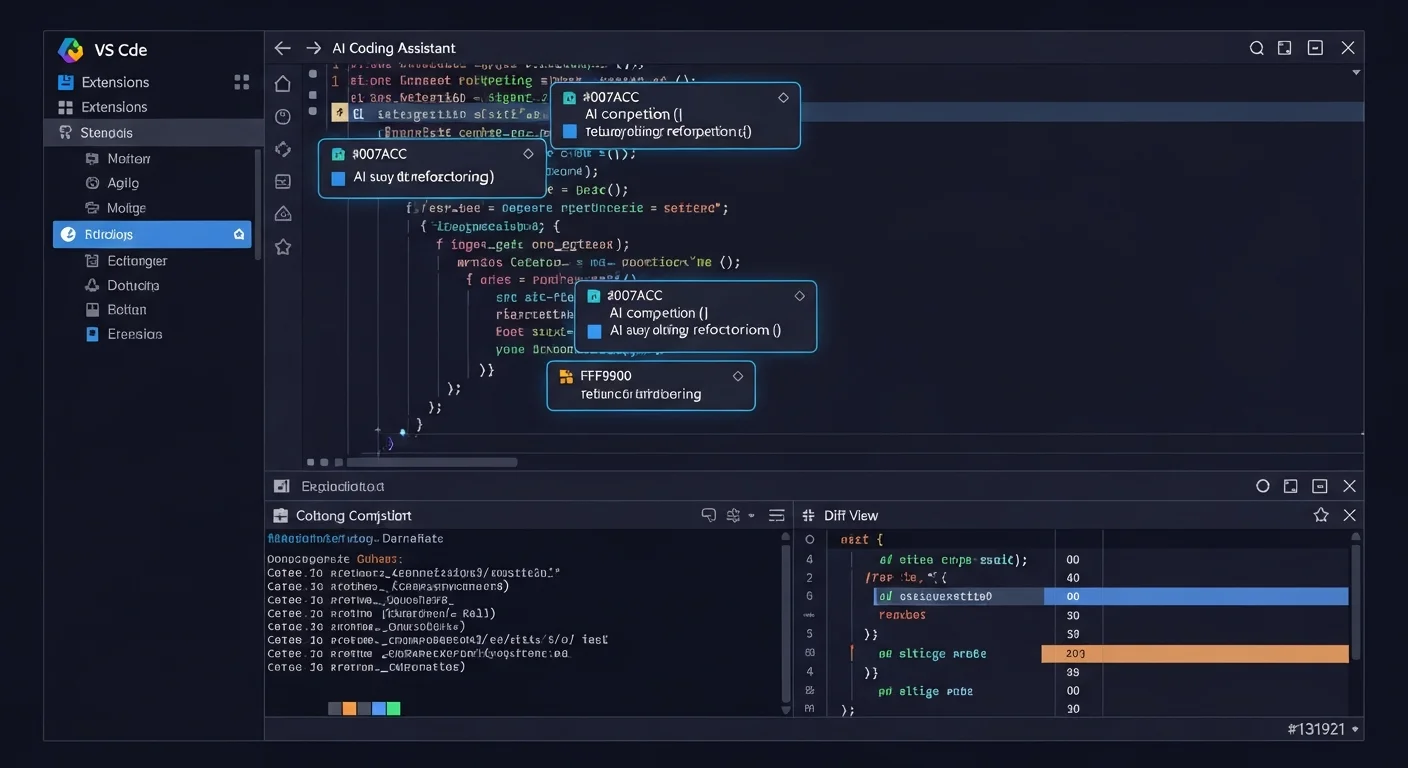The width and height of the screenshot is (1408, 768).
Task: Open the comment icon above Coding Completions panel
Action: (x=710, y=515)
